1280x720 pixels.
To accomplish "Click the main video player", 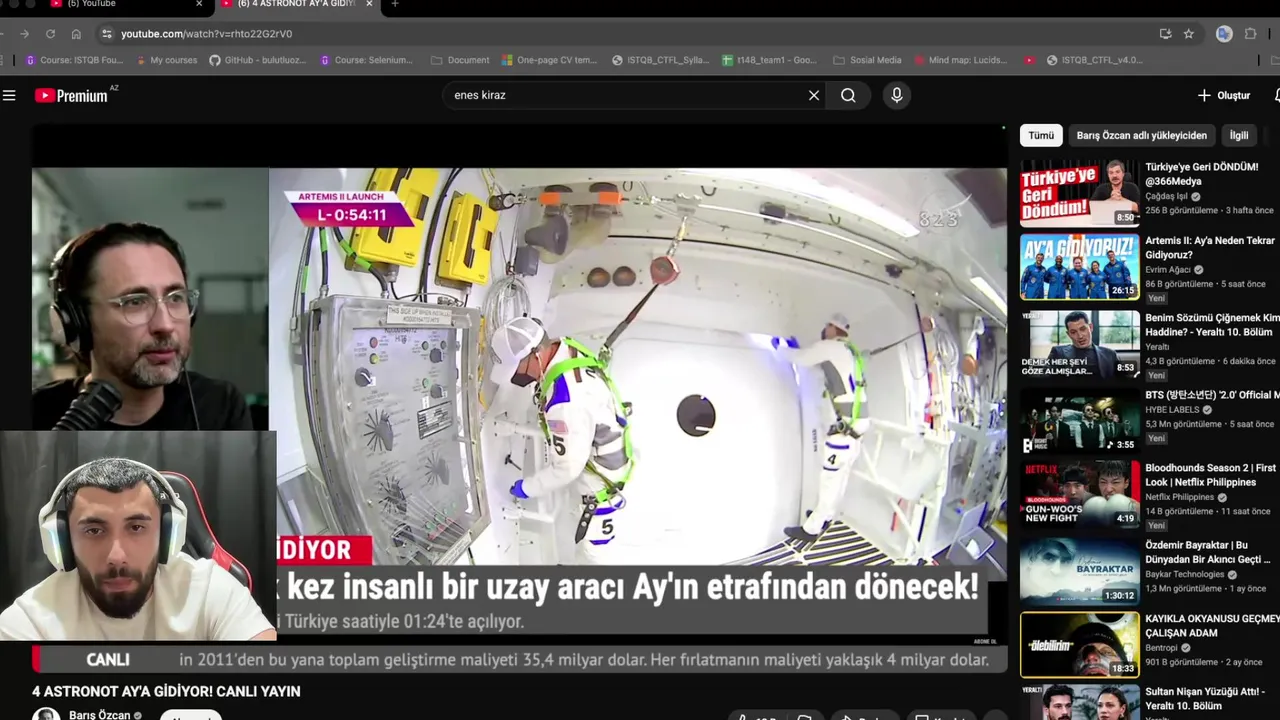I will (x=519, y=400).
